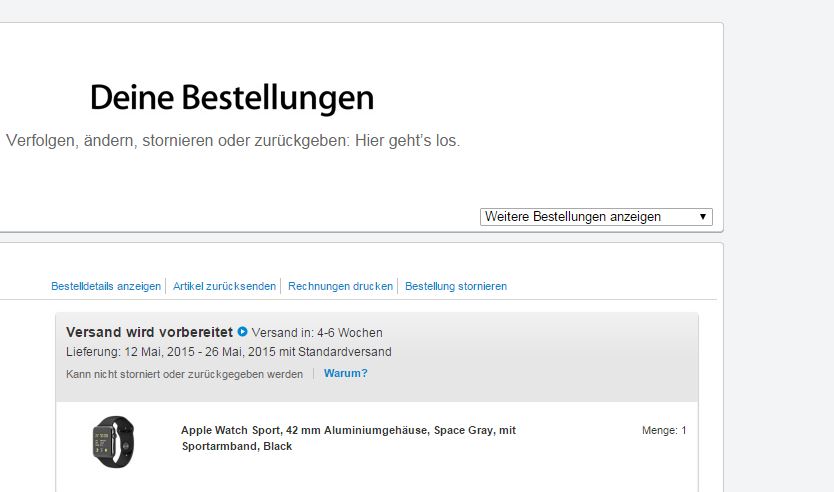Image resolution: width=834 pixels, height=492 pixels.
Task: Click the 'Warum?' link
Action: (346, 373)
